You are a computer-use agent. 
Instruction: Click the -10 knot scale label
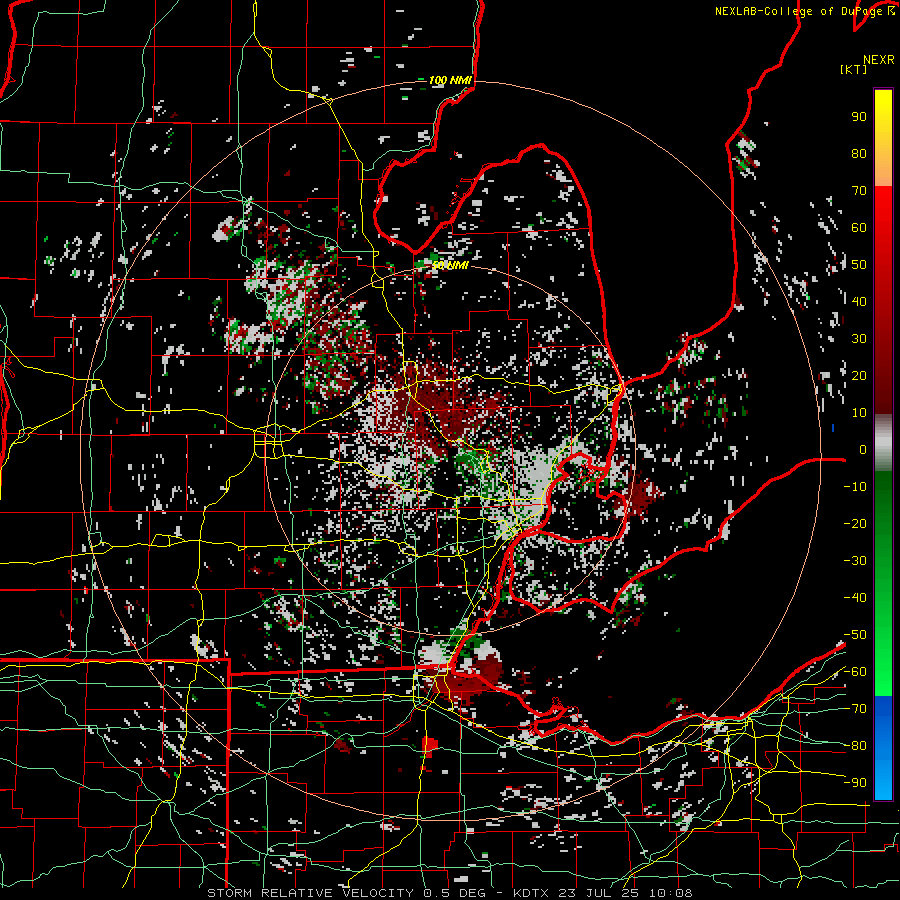pos(855,487)
